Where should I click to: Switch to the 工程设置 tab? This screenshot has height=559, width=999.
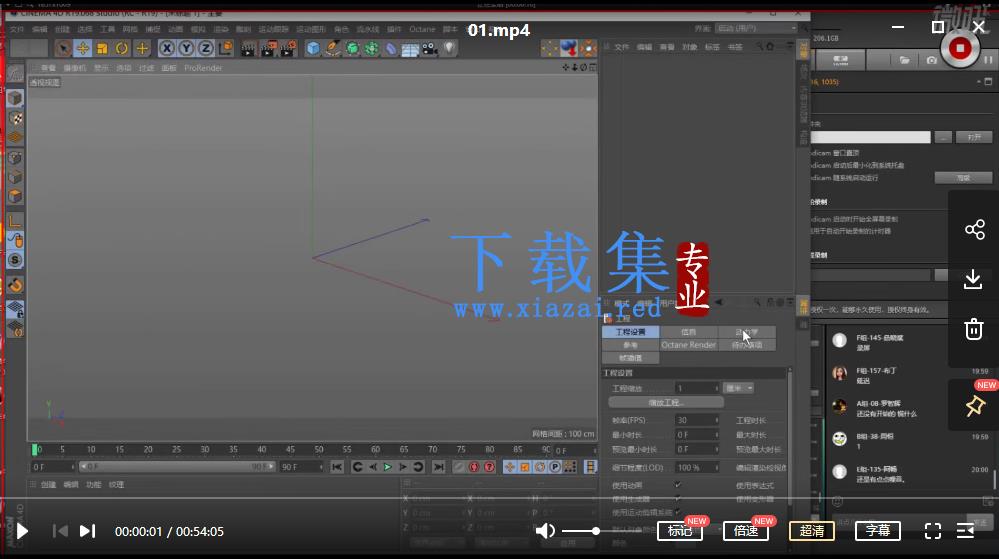coord(631,332)
